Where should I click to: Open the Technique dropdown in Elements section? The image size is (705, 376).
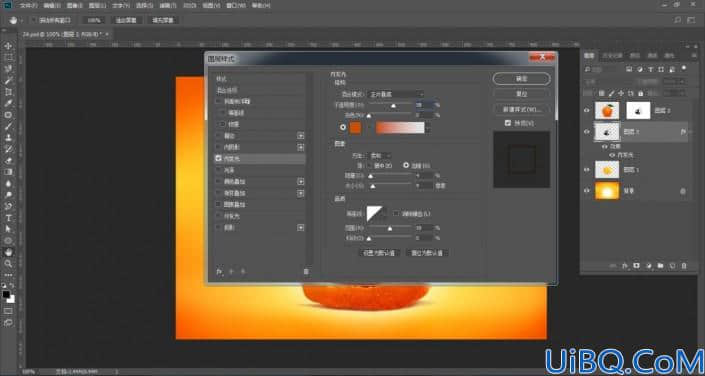pos(380,156)
